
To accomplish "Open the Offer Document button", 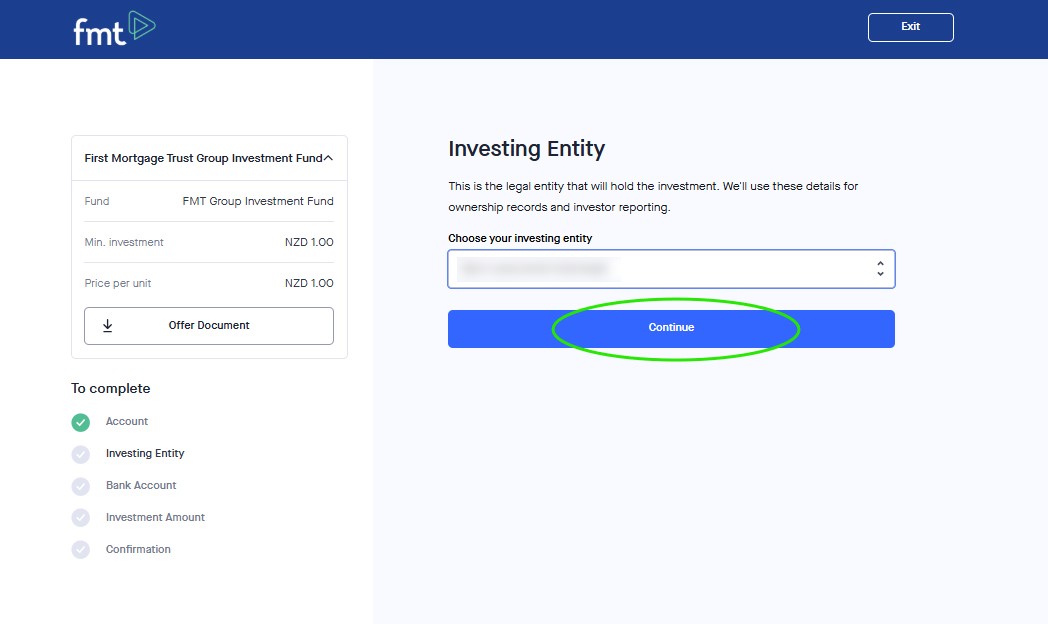I will (209, 326).
